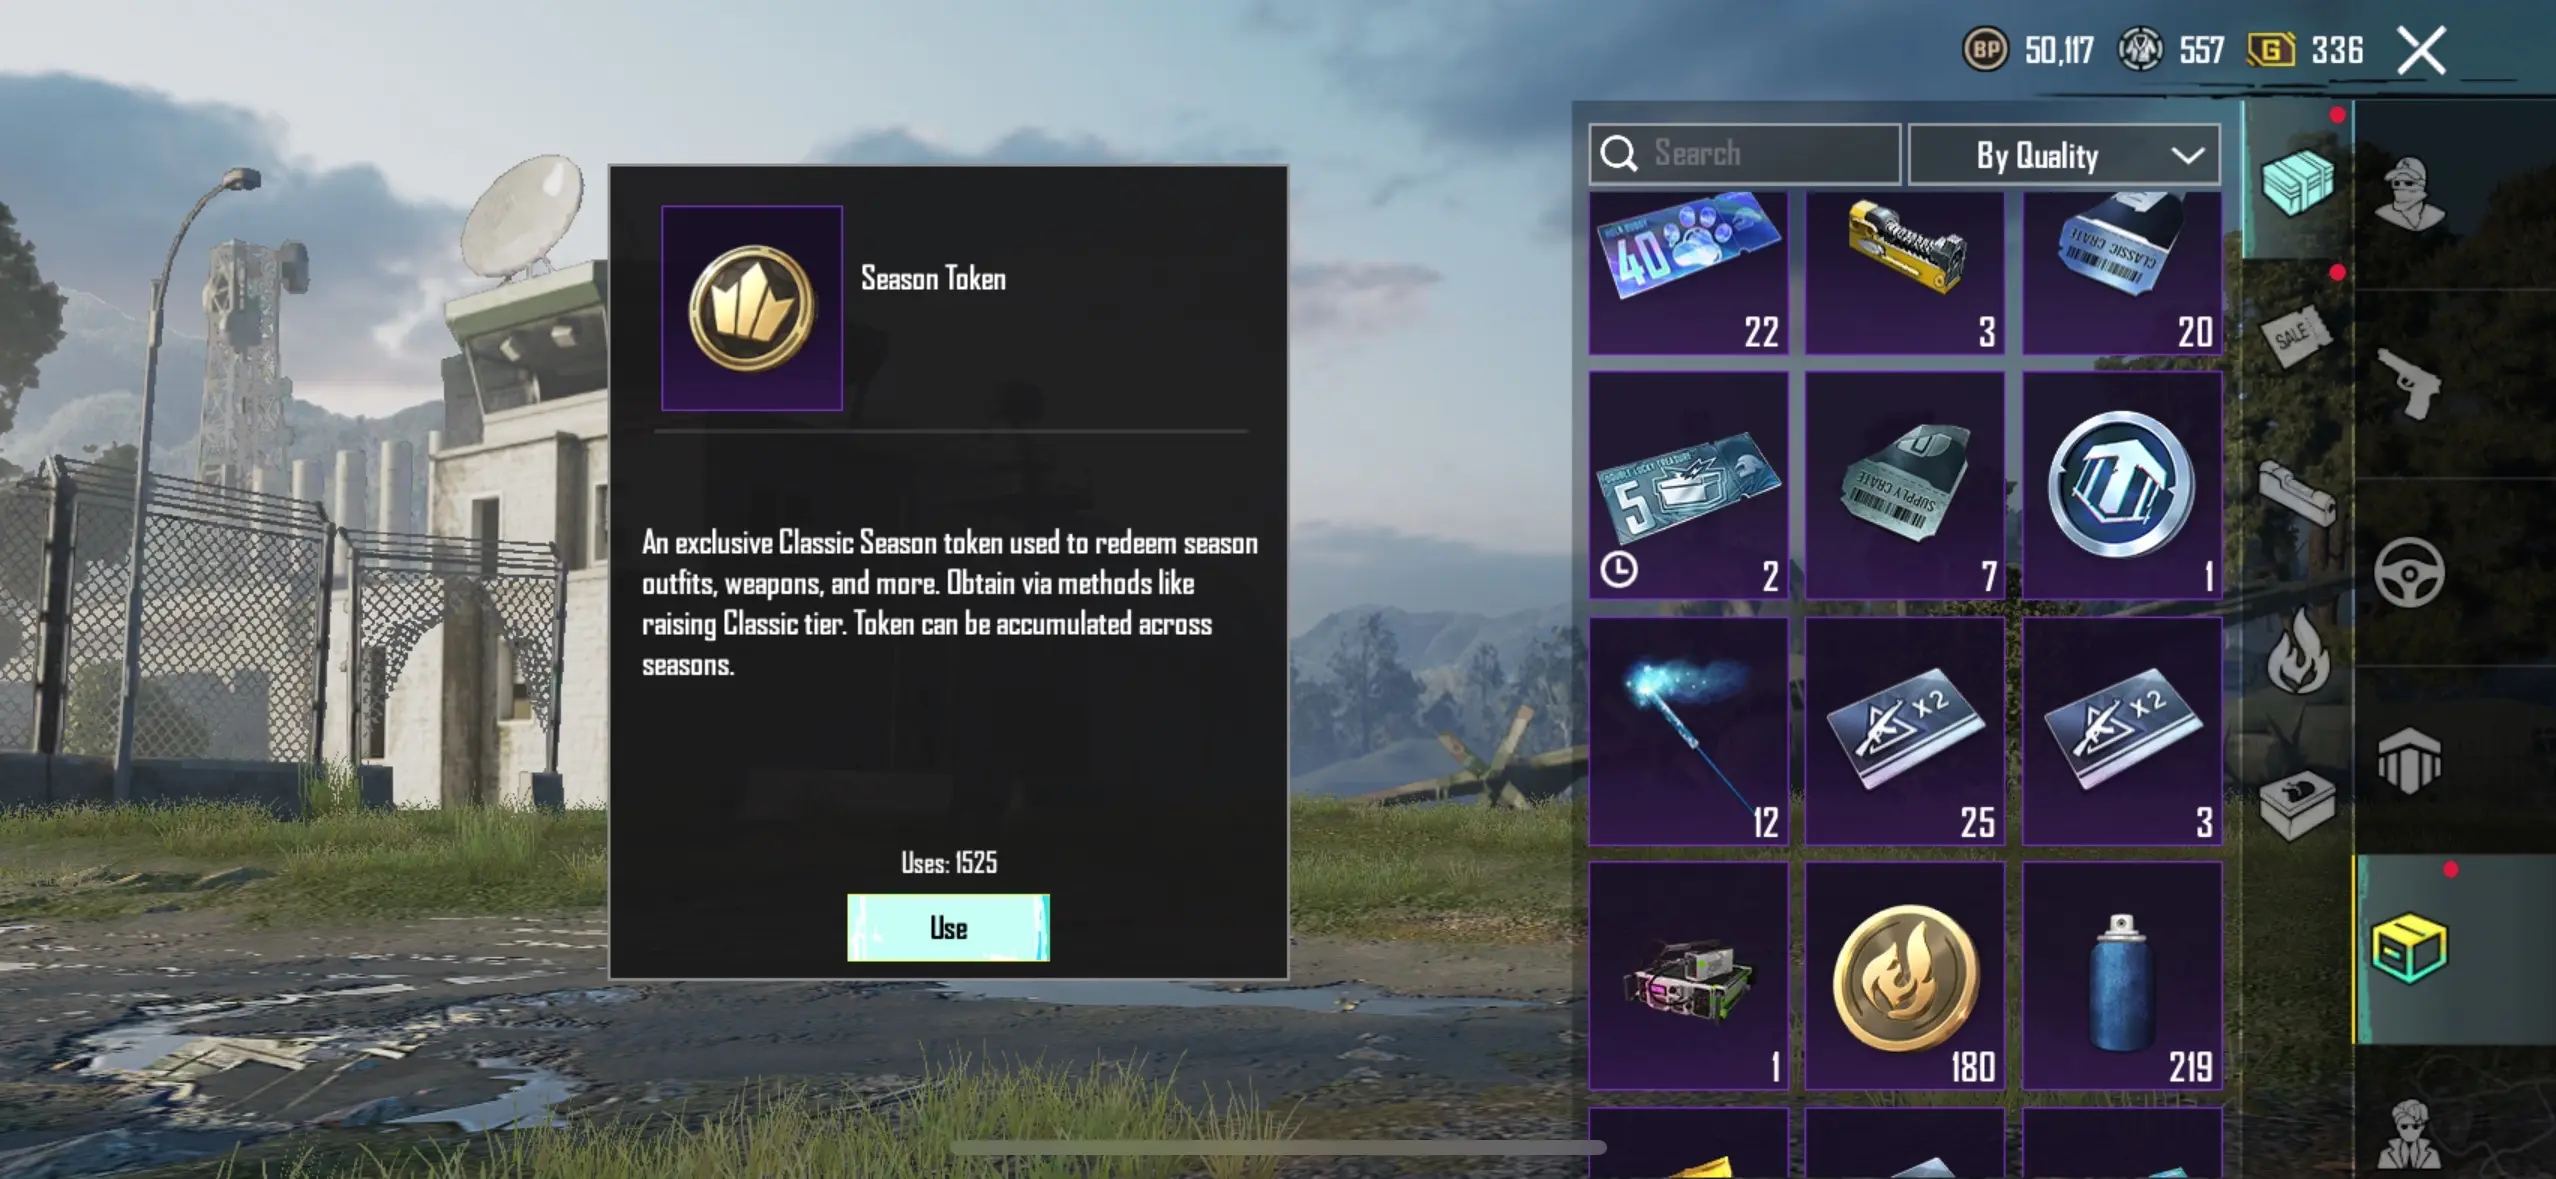Select the gold flame coin item
The width and height of the screenshot is (2556, 1179).
[1905, 976]
